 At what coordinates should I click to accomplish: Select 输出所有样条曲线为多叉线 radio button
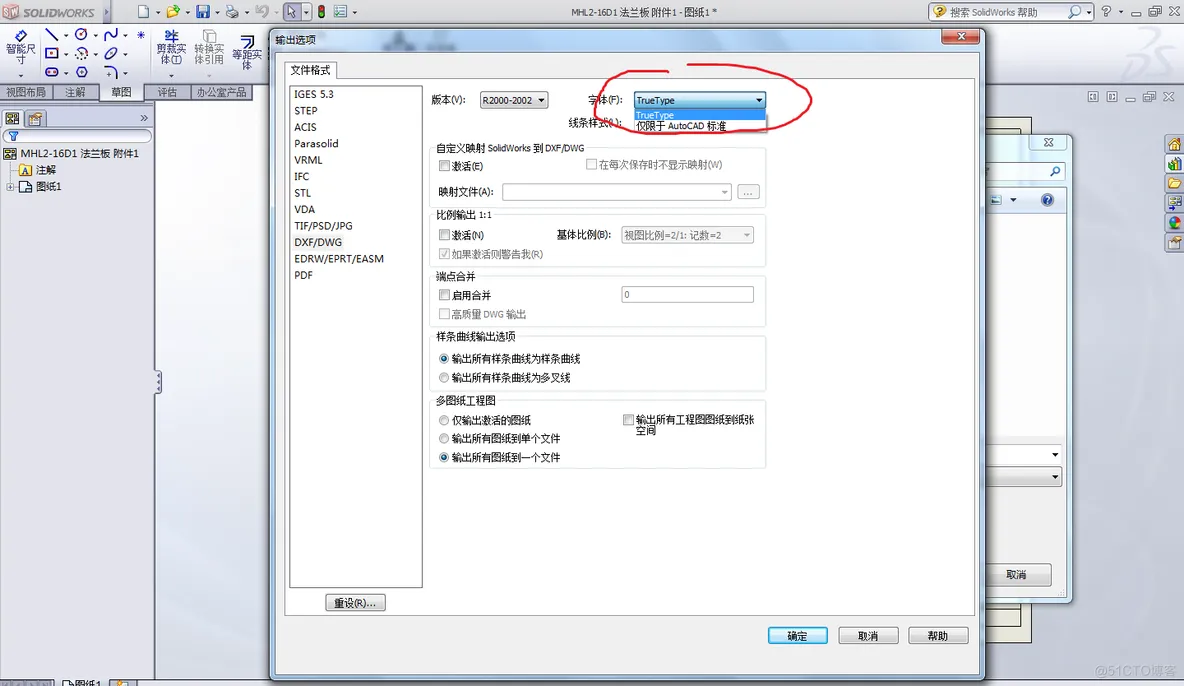click(444, 378)
